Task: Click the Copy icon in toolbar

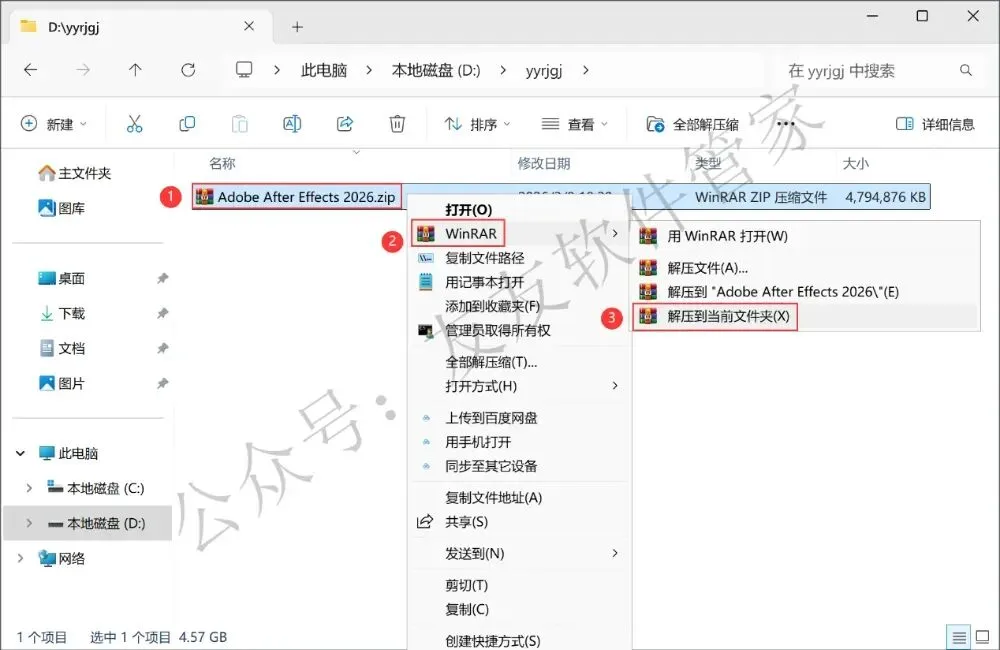Action: click(187, 124)
